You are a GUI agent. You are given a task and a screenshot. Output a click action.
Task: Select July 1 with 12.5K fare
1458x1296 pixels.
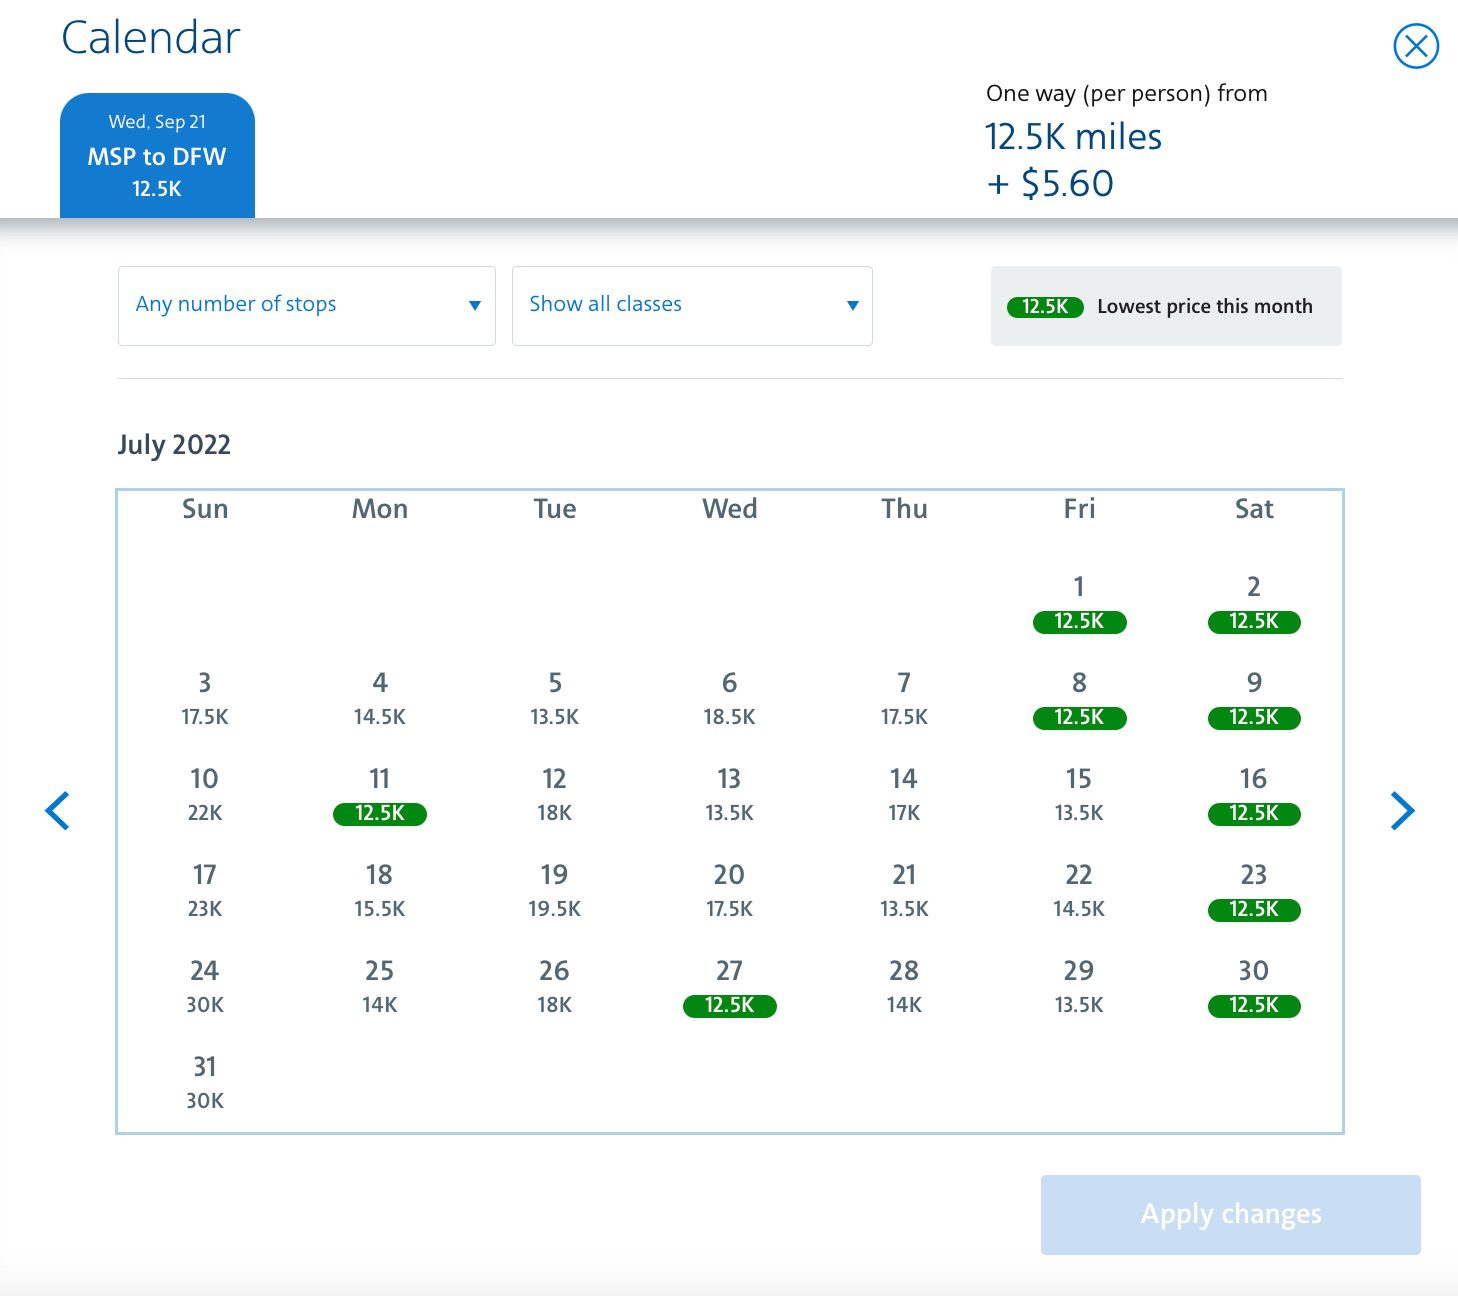coord(1079,603)
